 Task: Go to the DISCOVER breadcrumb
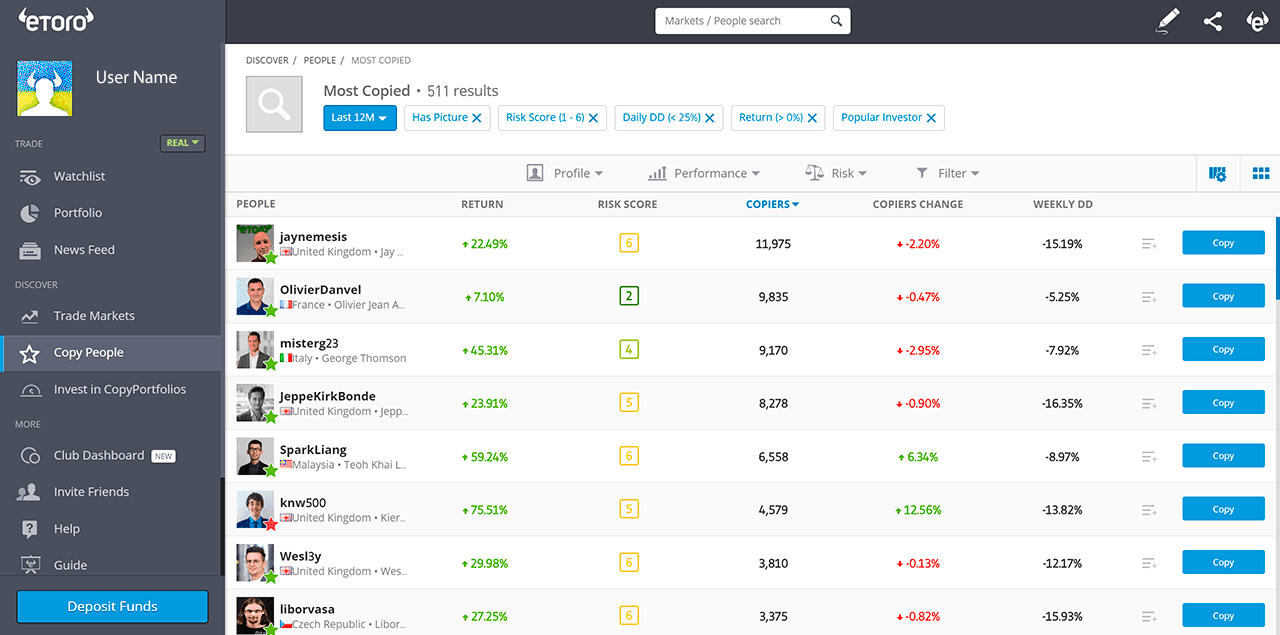[x=267, y=60]
